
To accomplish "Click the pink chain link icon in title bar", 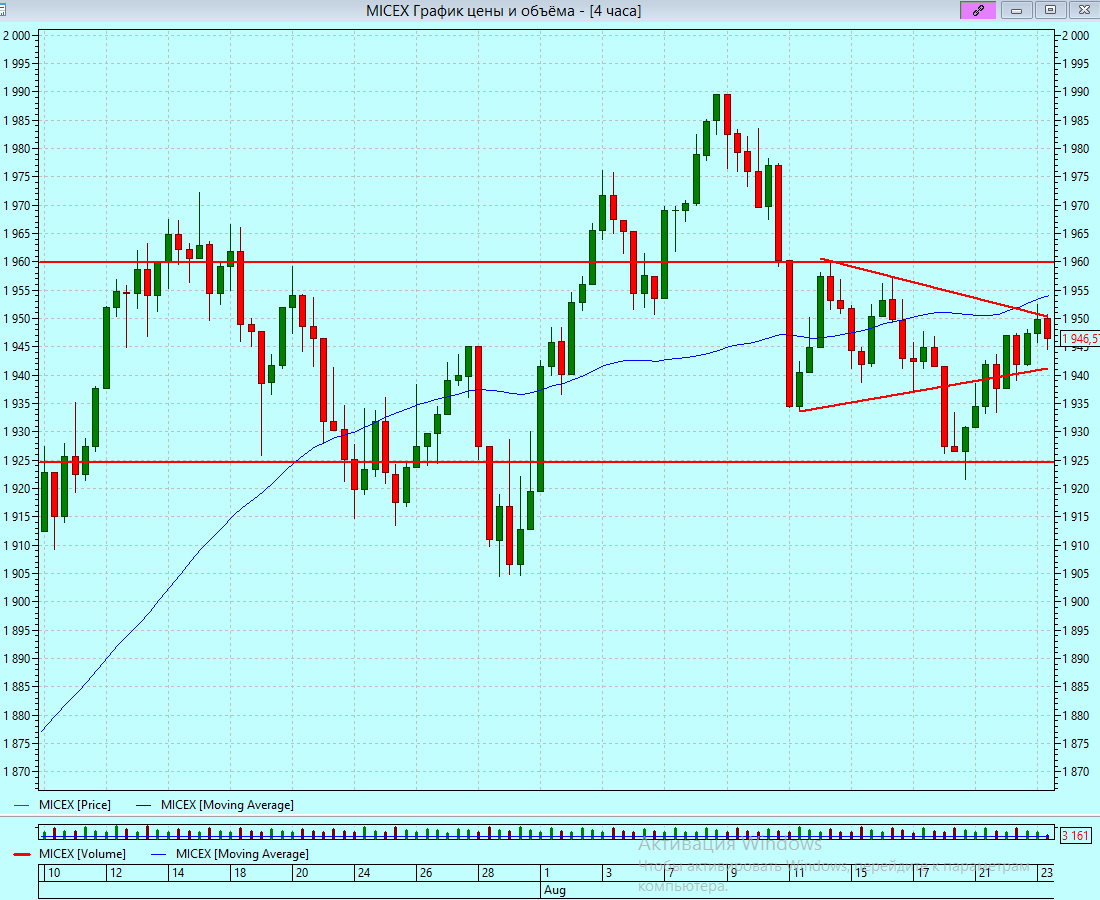I will pyautogui.click(x=977, y=10).
